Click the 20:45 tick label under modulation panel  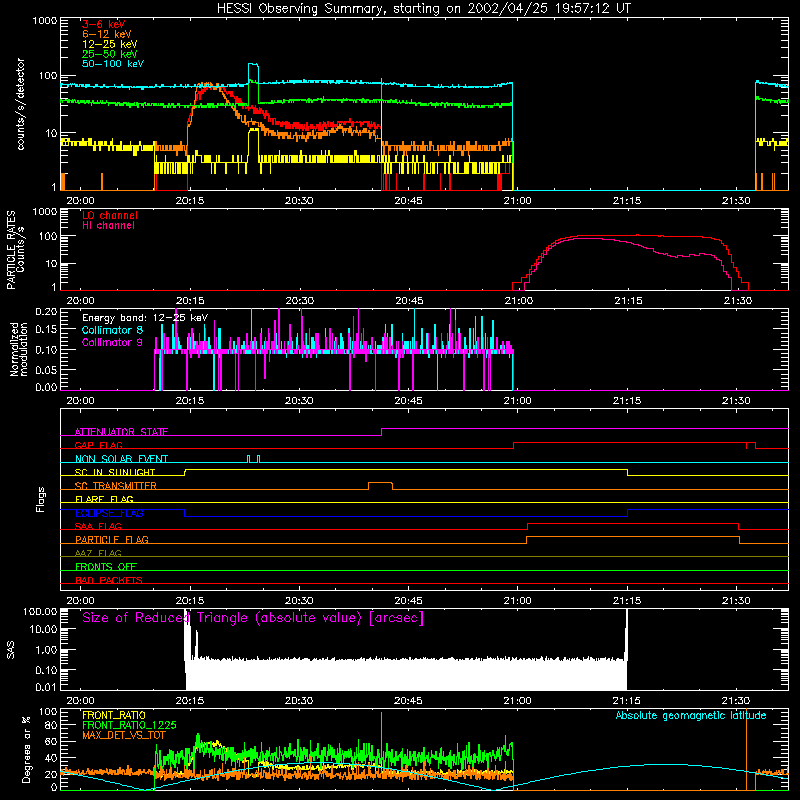click(408, 401)
